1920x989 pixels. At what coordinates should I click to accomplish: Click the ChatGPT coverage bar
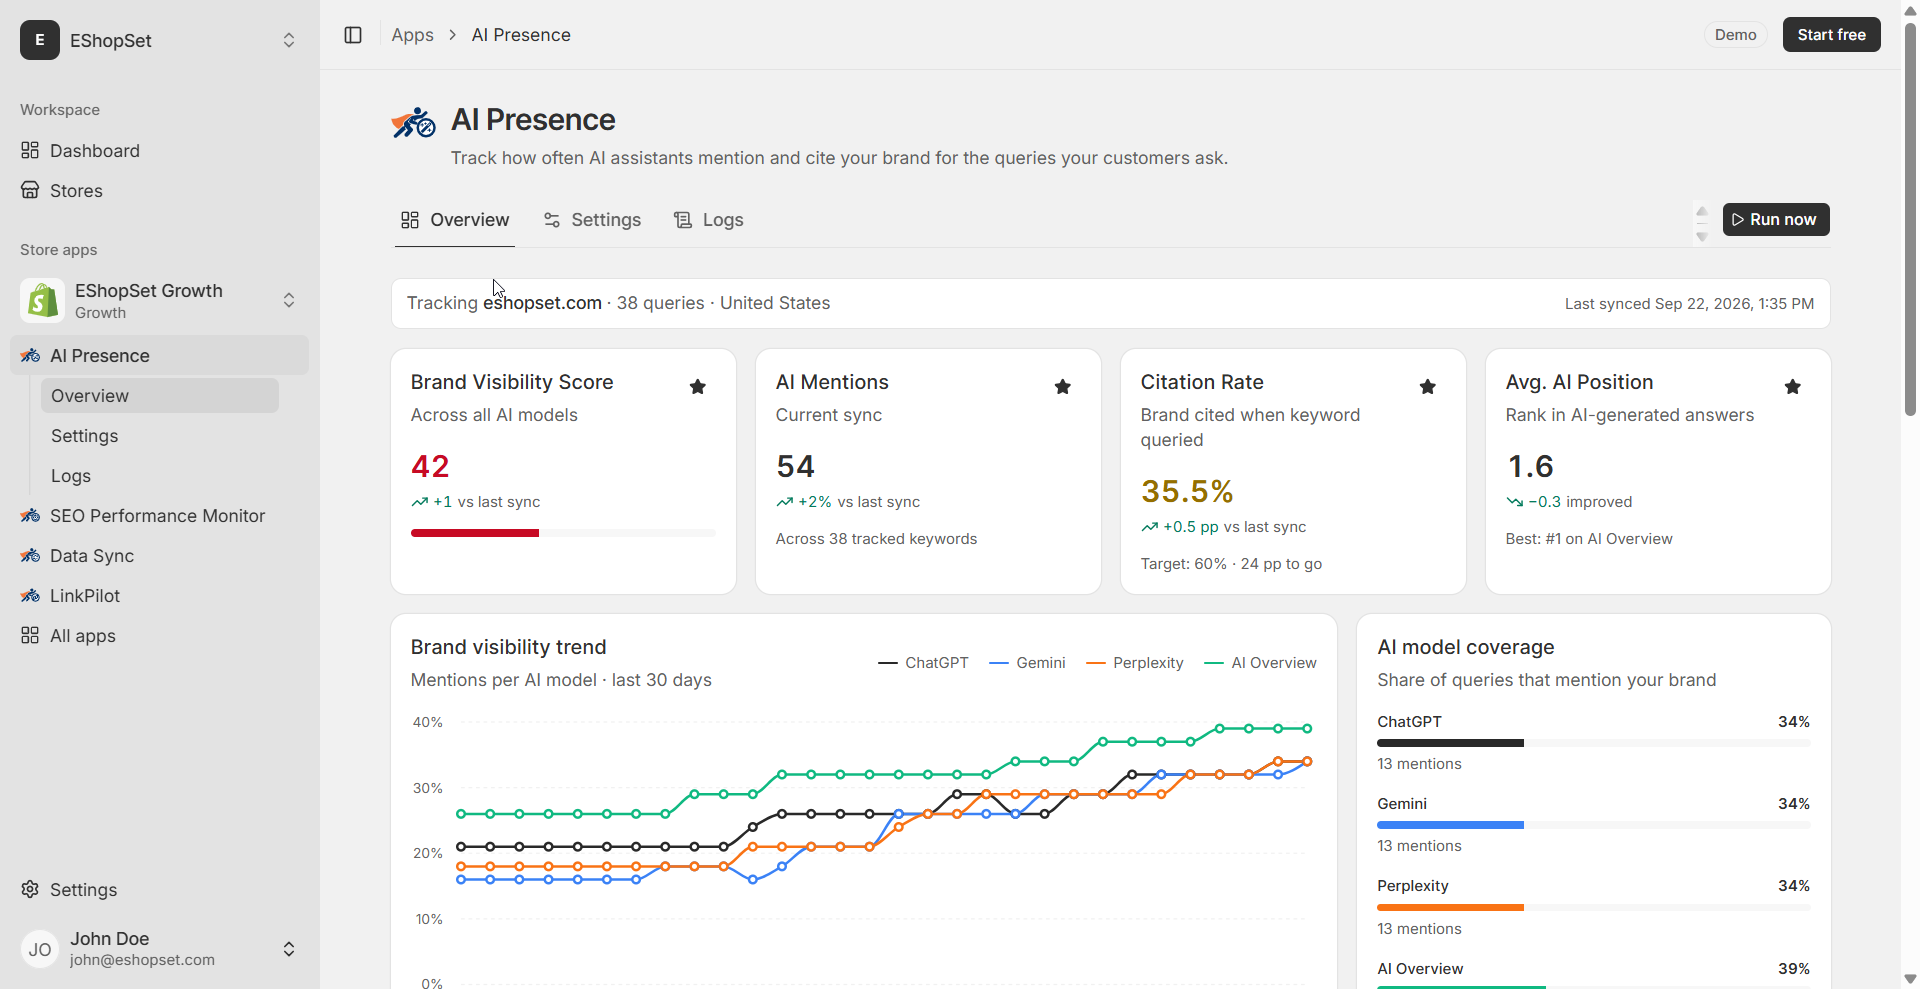(1593, 743)
